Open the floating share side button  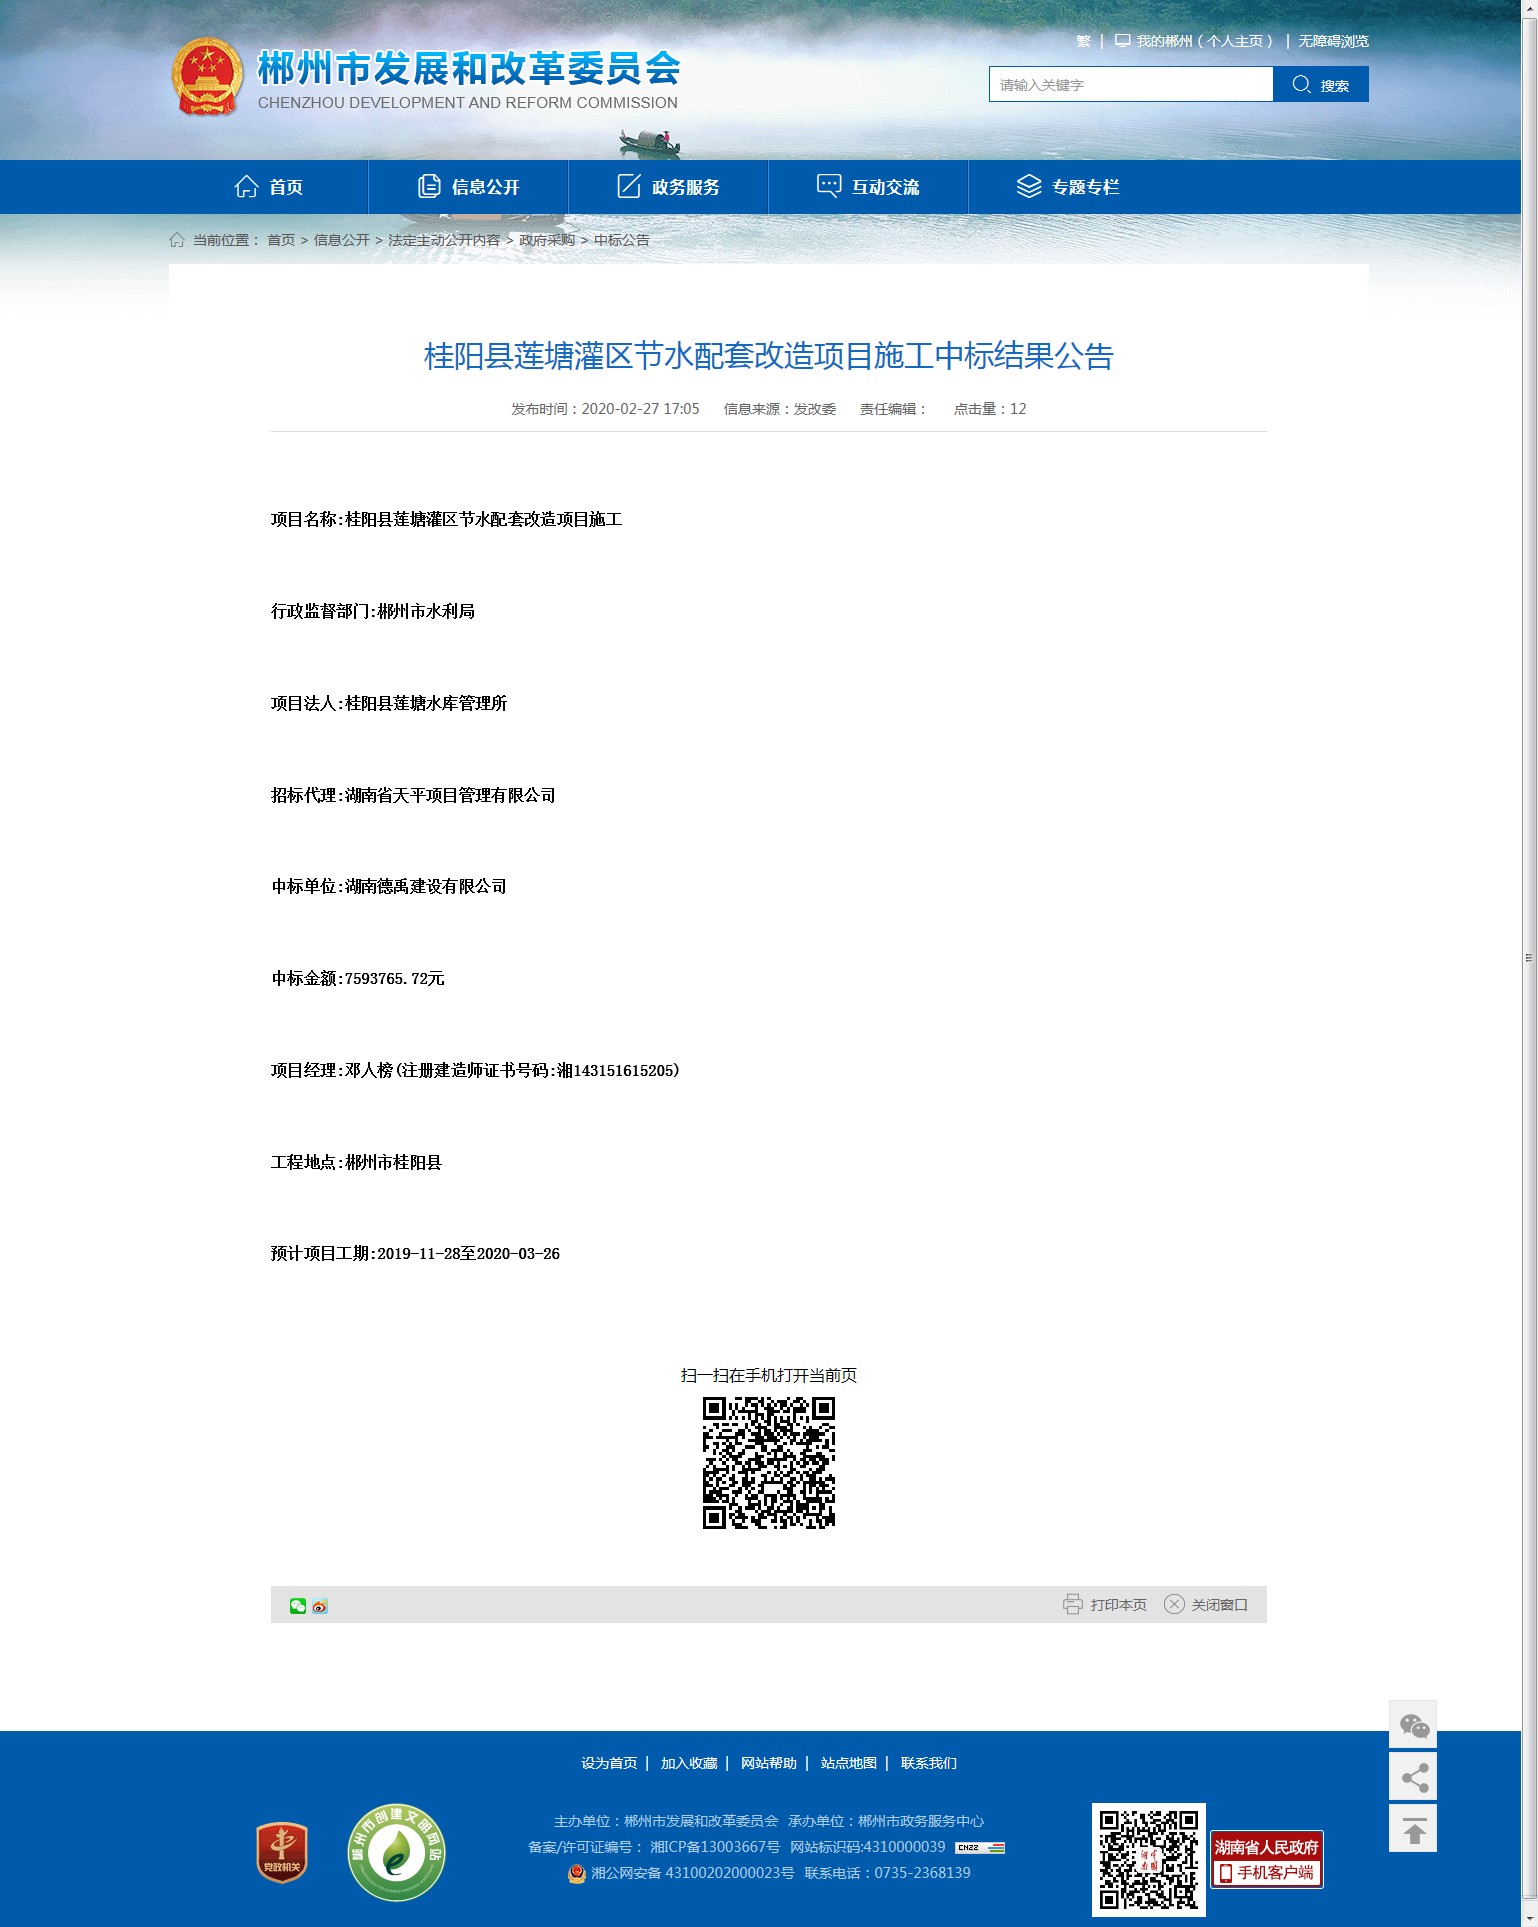click(1413, 1777)
